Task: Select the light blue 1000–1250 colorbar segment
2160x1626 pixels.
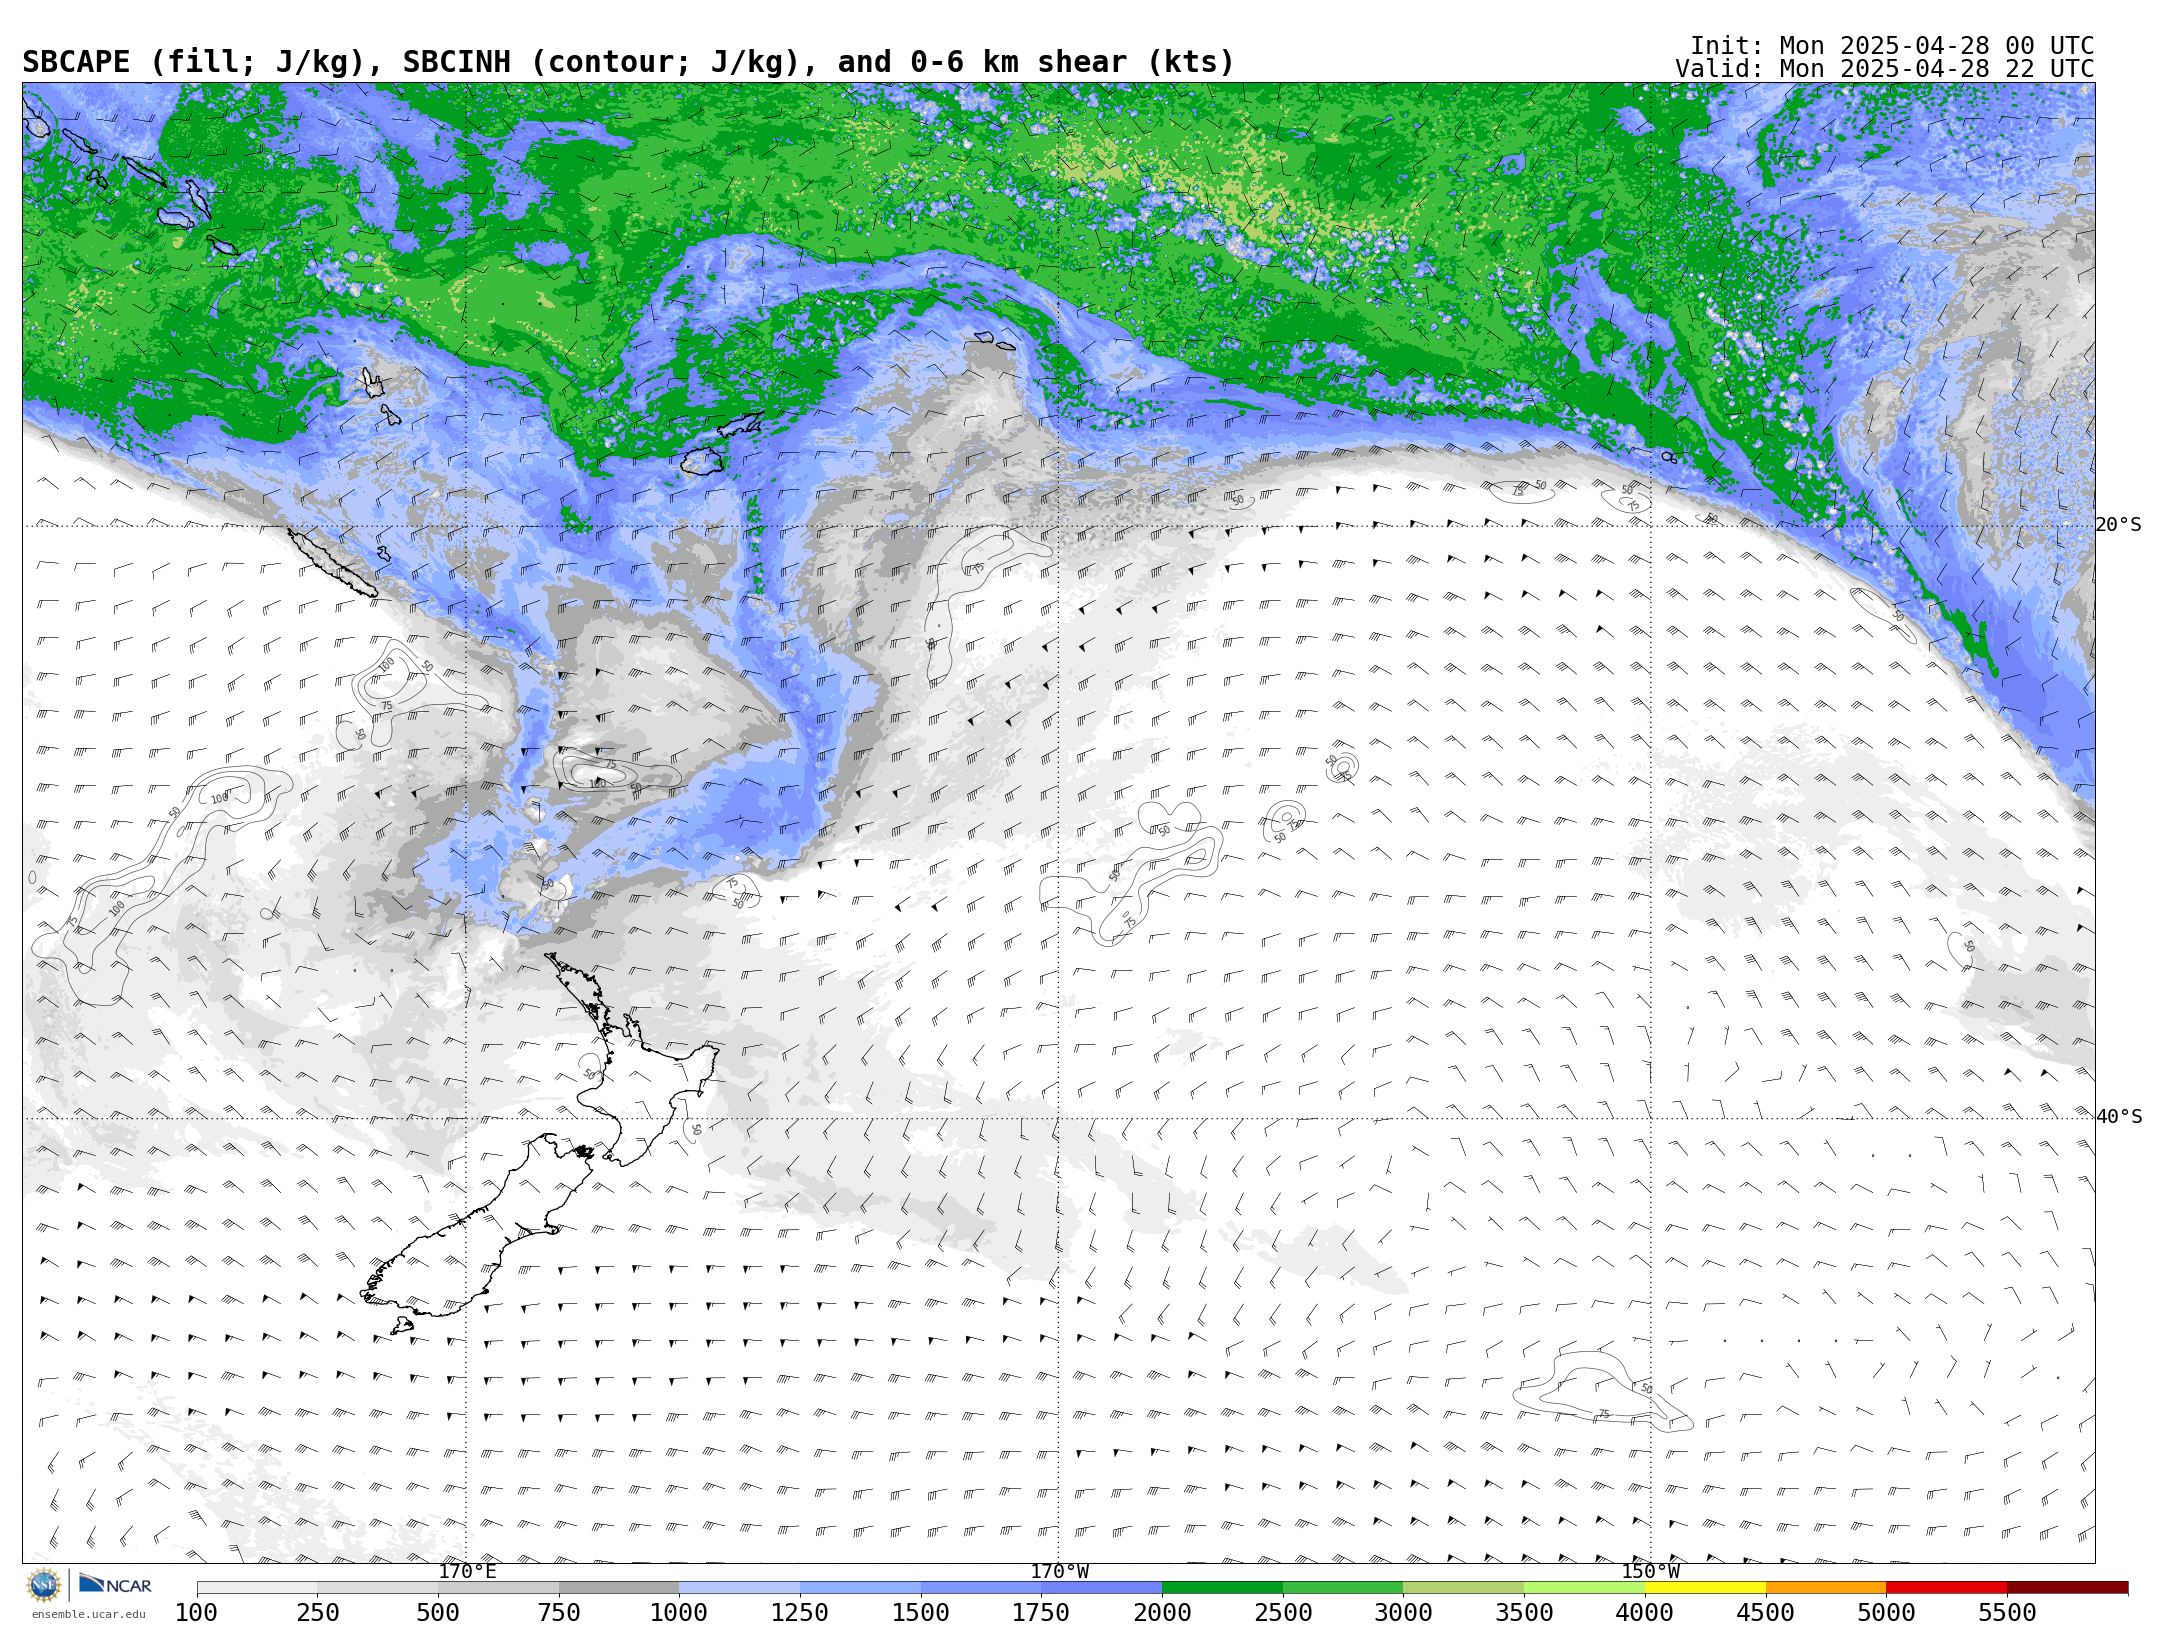Action: point(739,1588)
